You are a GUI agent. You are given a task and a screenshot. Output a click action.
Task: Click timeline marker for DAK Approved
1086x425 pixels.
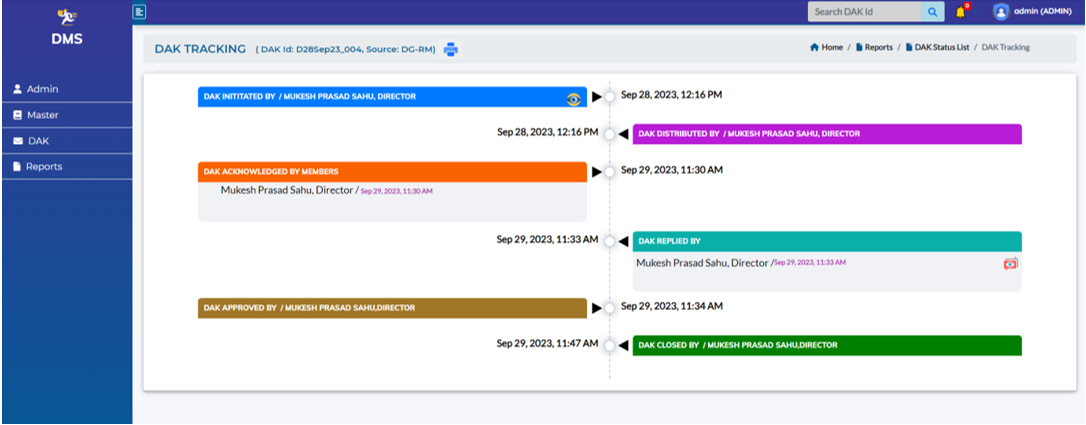click(609, 308)
